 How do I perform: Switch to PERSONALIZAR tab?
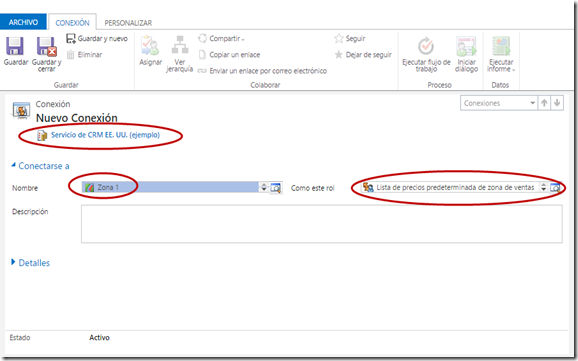pos(128,23)
